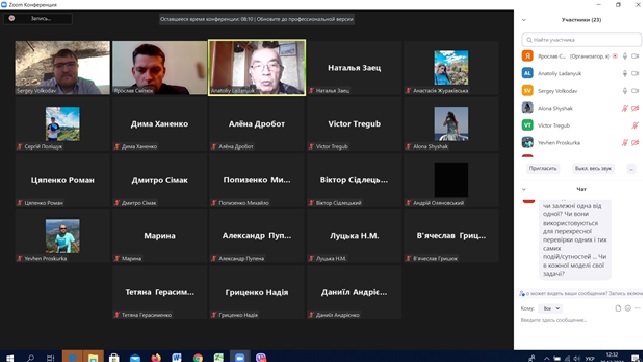Click the recording indicator icon

(x=12, y=18)
